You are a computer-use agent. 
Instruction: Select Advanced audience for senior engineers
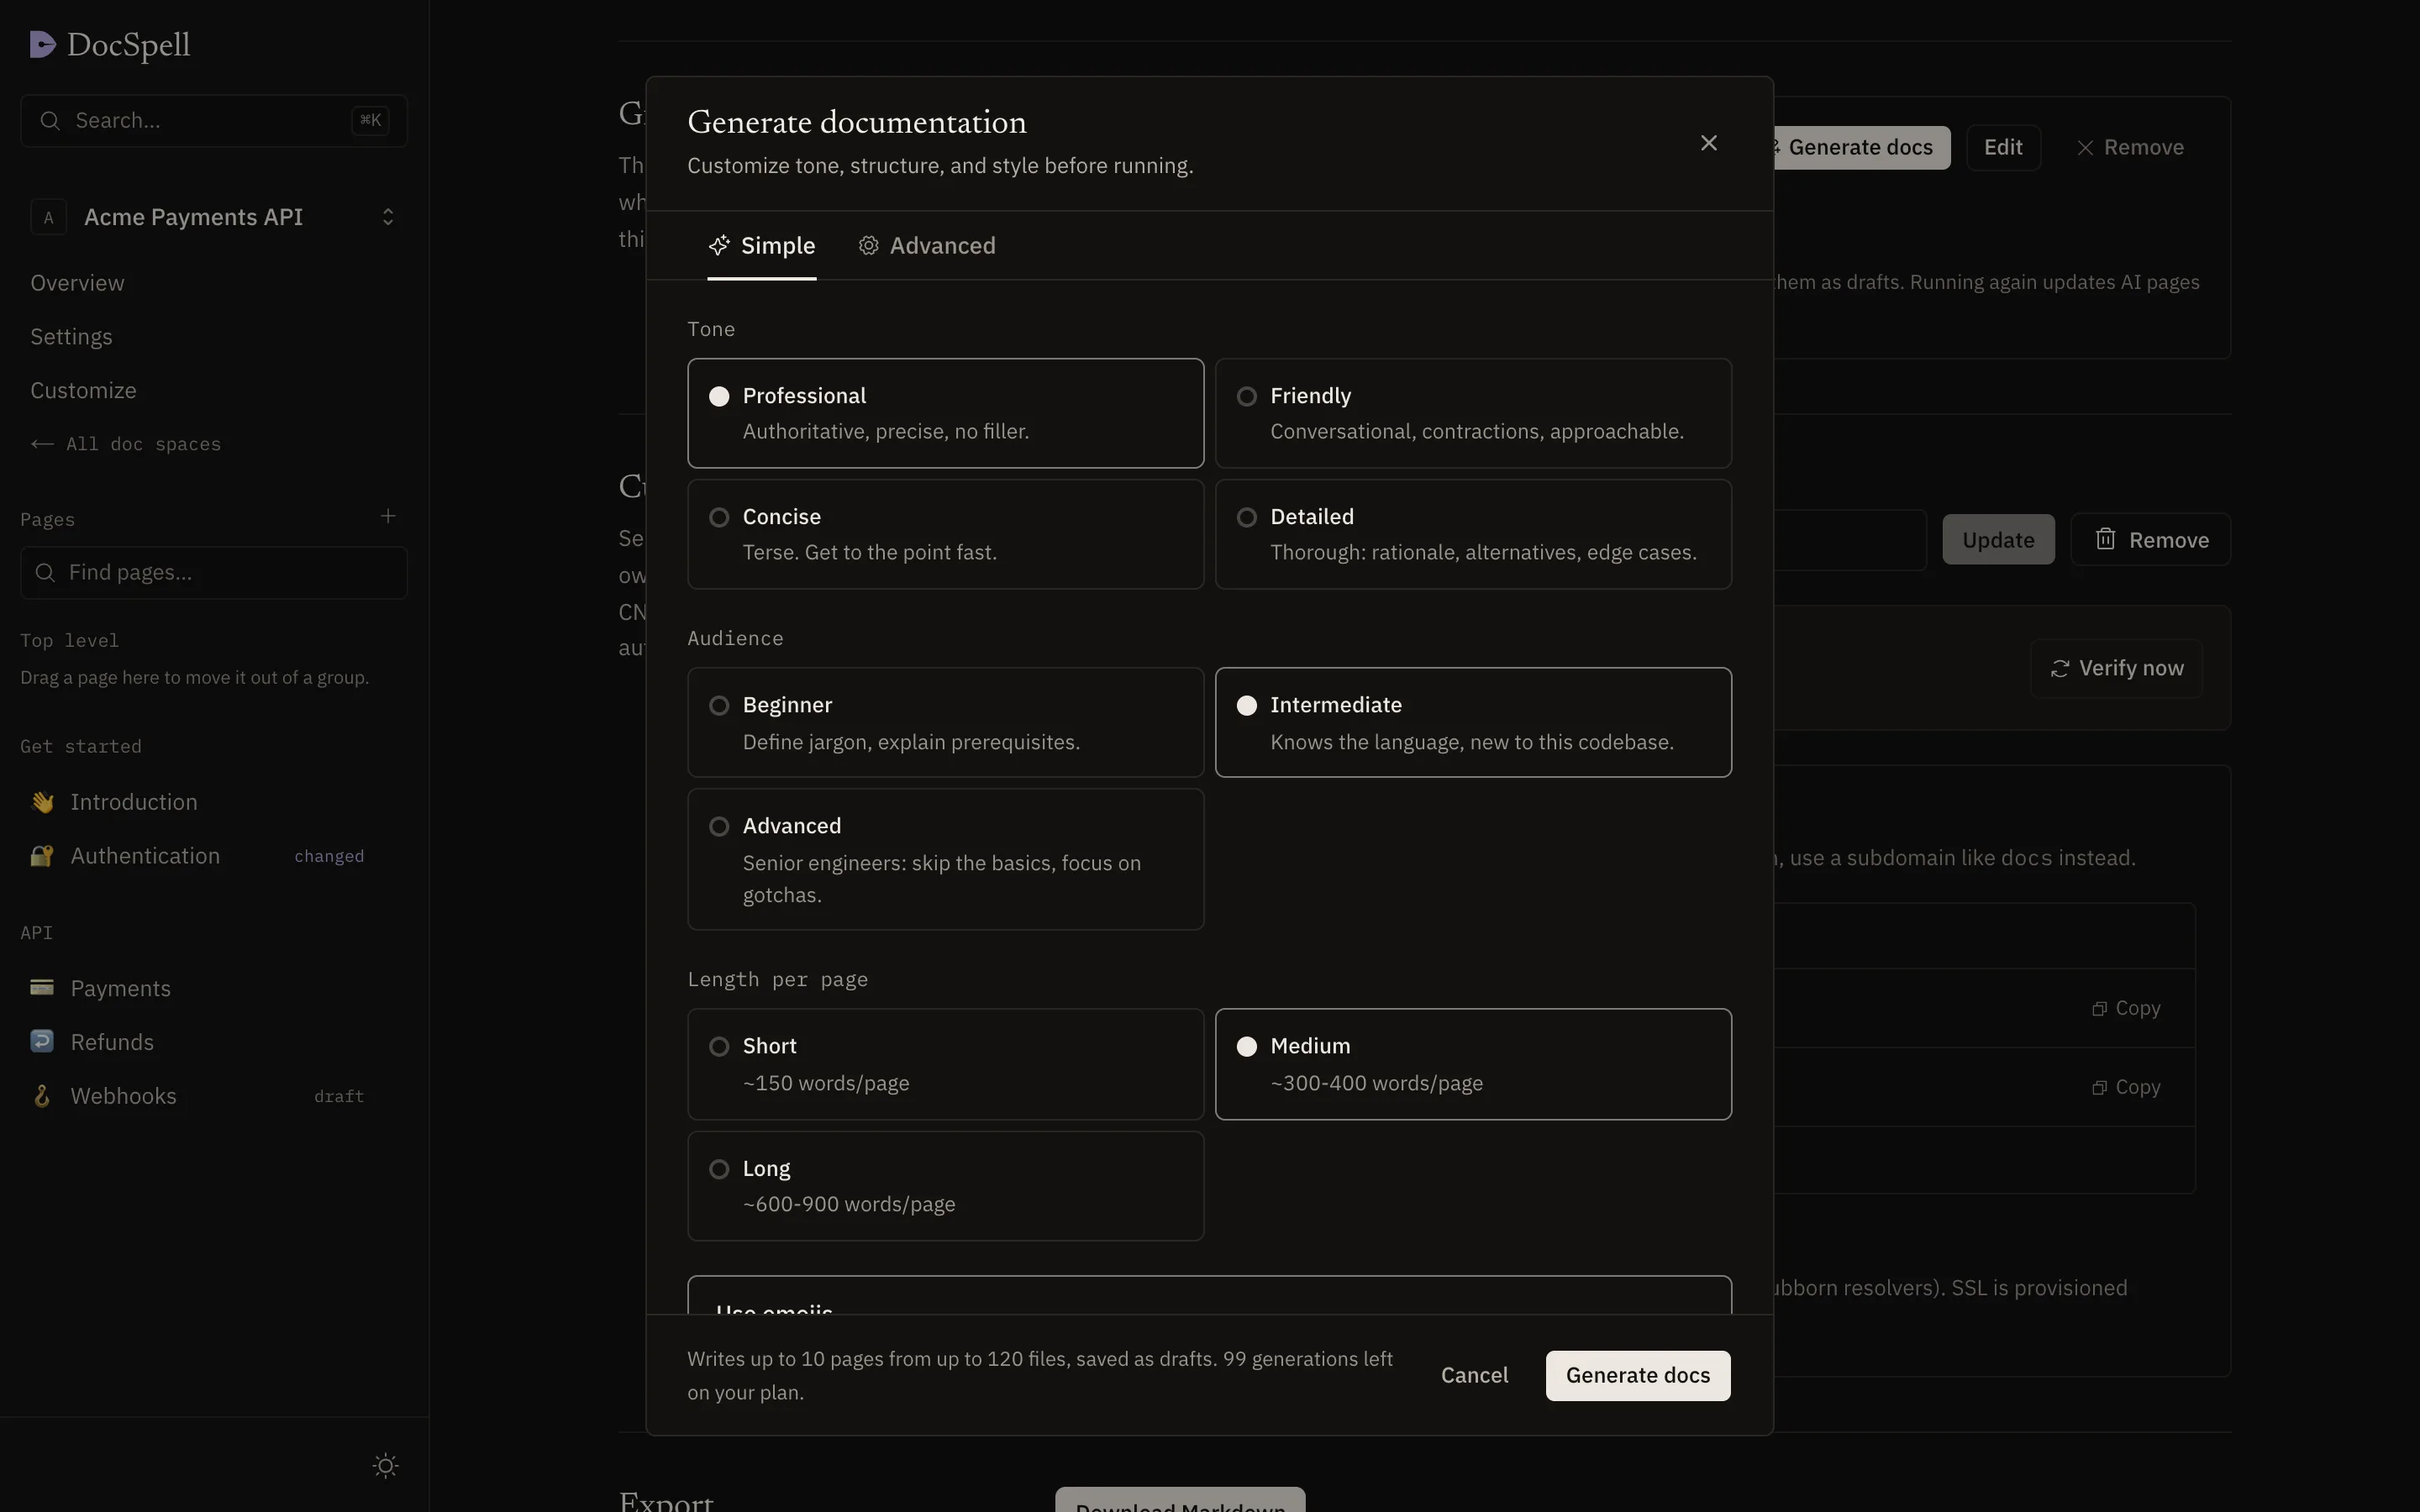coord(945,859)
